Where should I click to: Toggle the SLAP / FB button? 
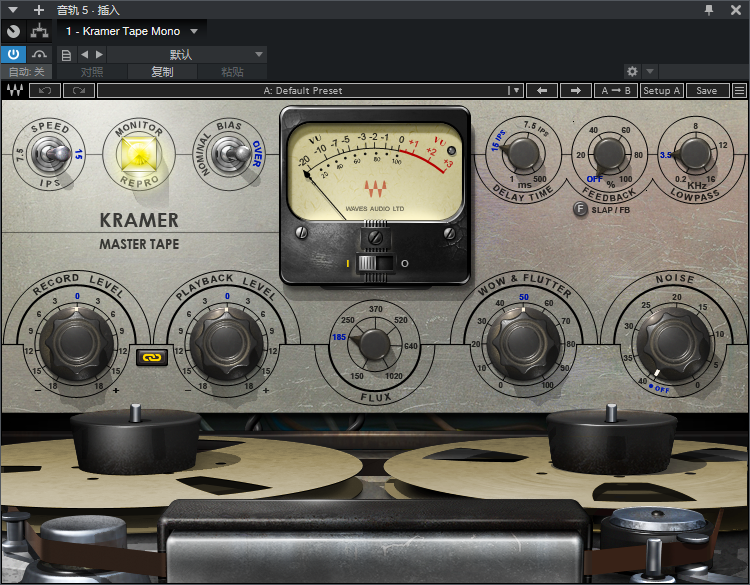[x=580, y=209]
